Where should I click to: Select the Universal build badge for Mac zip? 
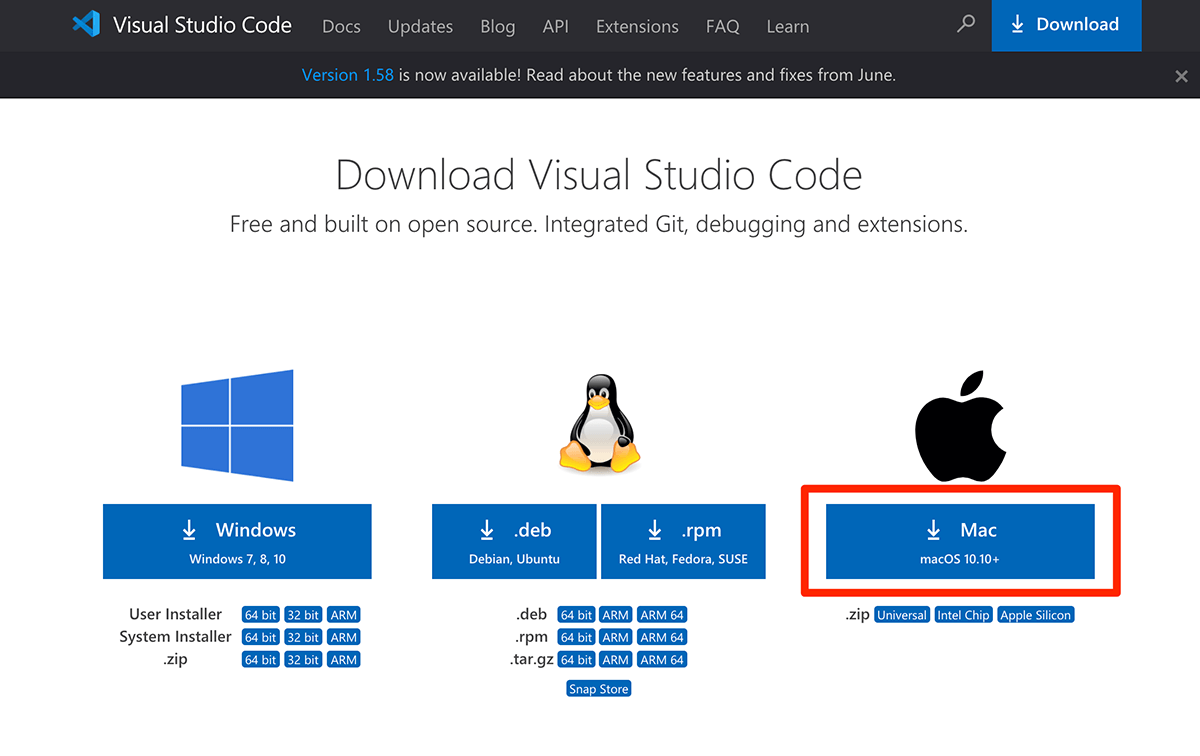pos(901,614)
